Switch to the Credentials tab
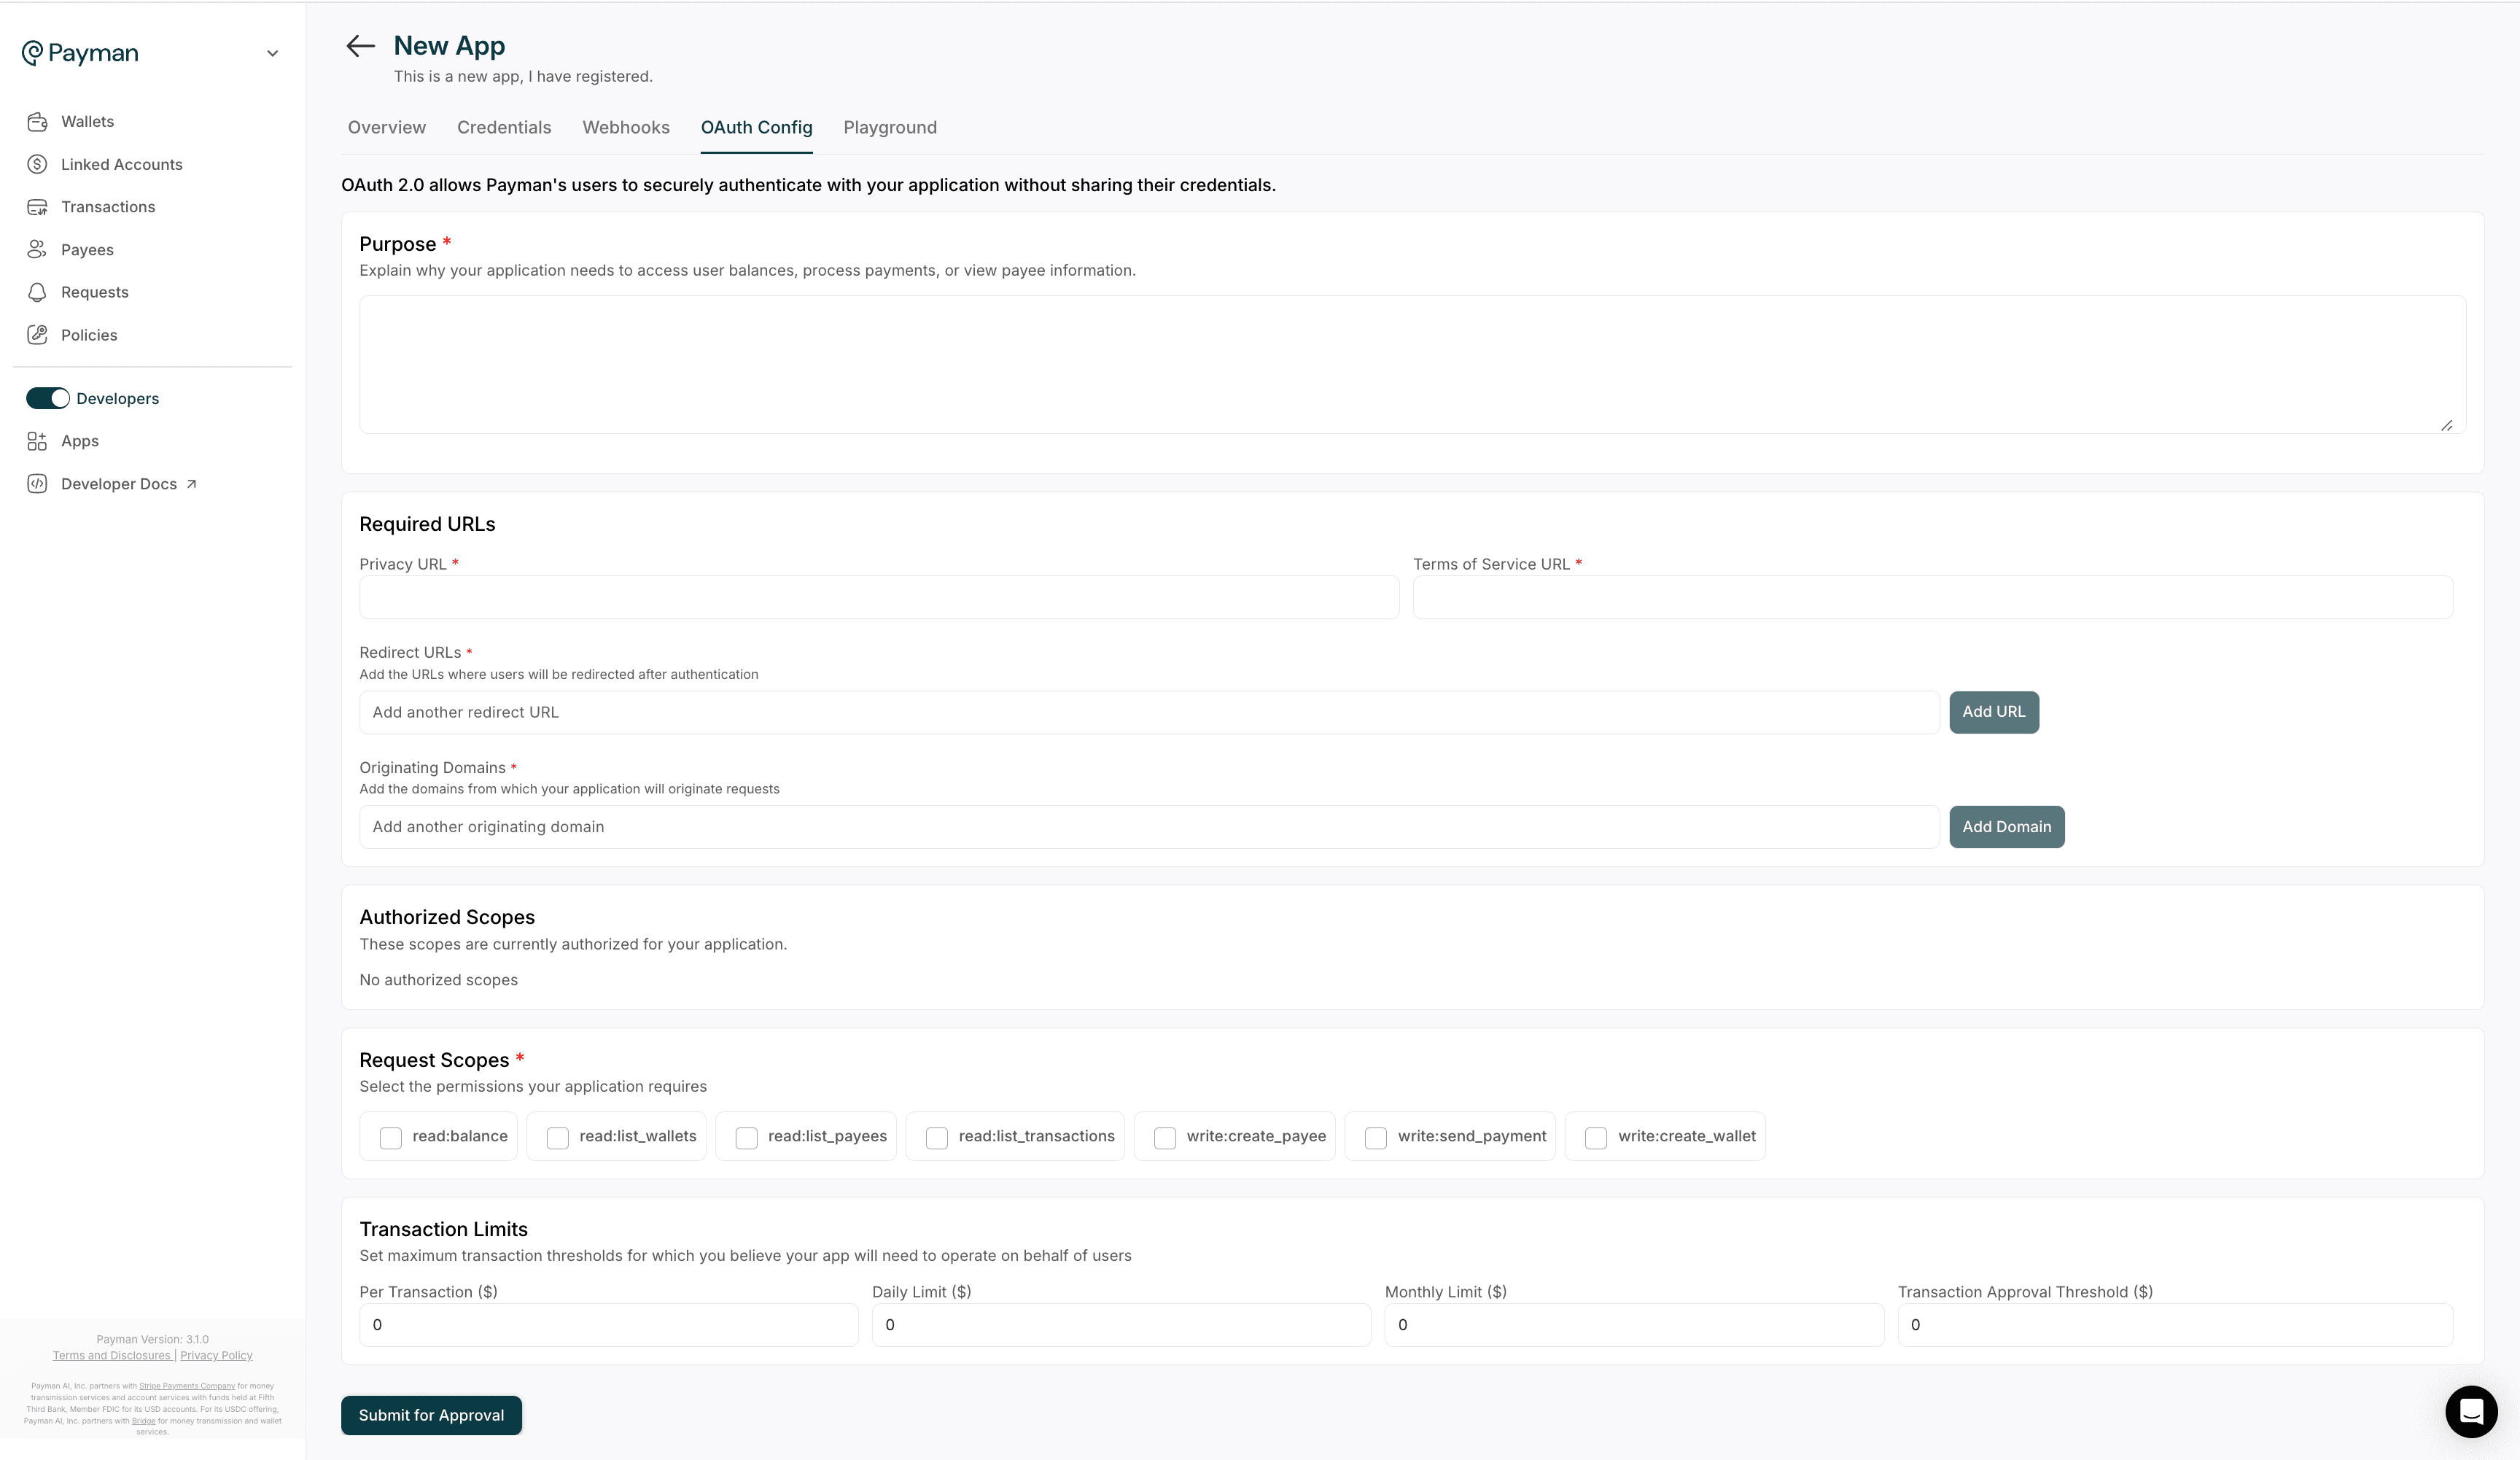Viewport: 2520px width, 1460px height. point(504,127)
